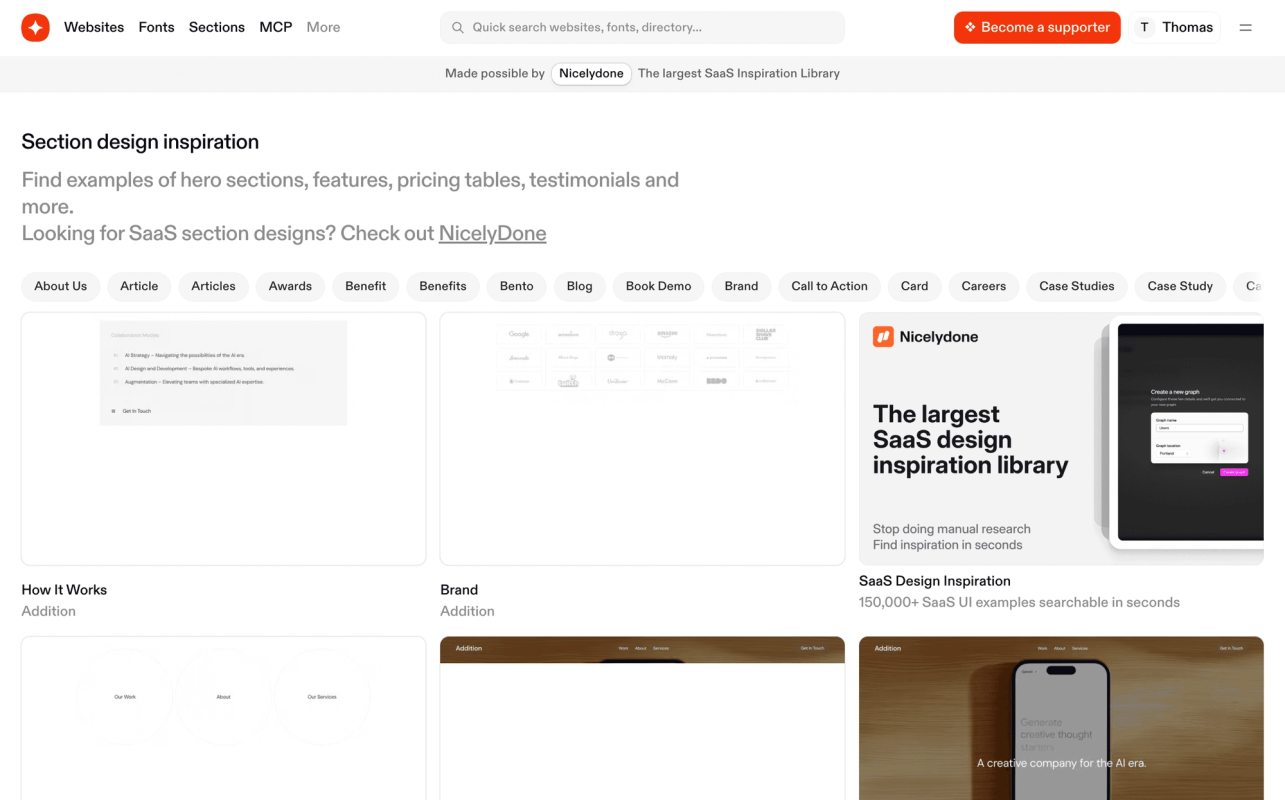This screenshot has width=1285, height=800.
Task: Go to Sections page
Action: pos(217,27)
